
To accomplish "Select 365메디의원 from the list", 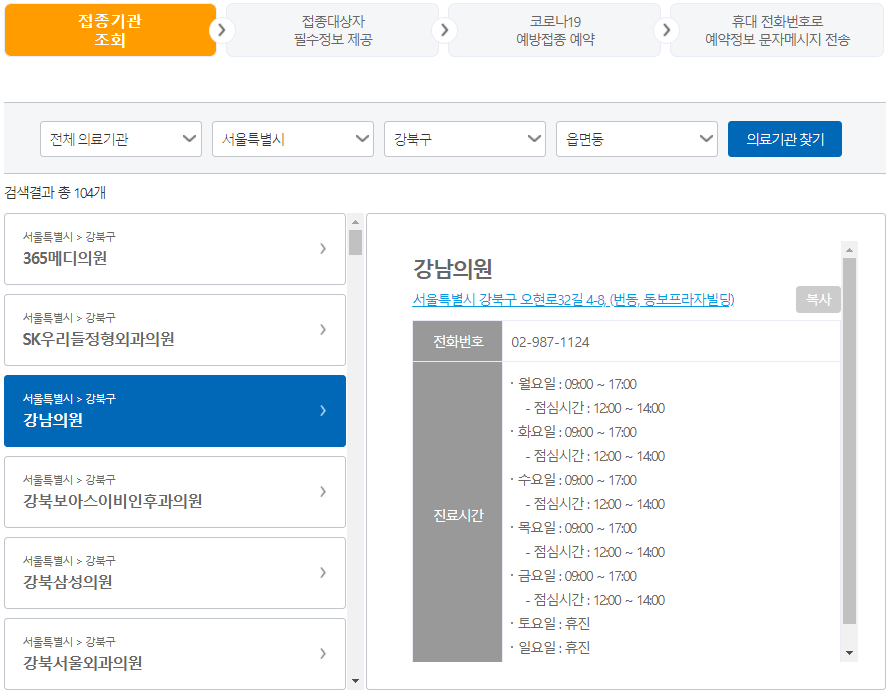I will point(175,249).
